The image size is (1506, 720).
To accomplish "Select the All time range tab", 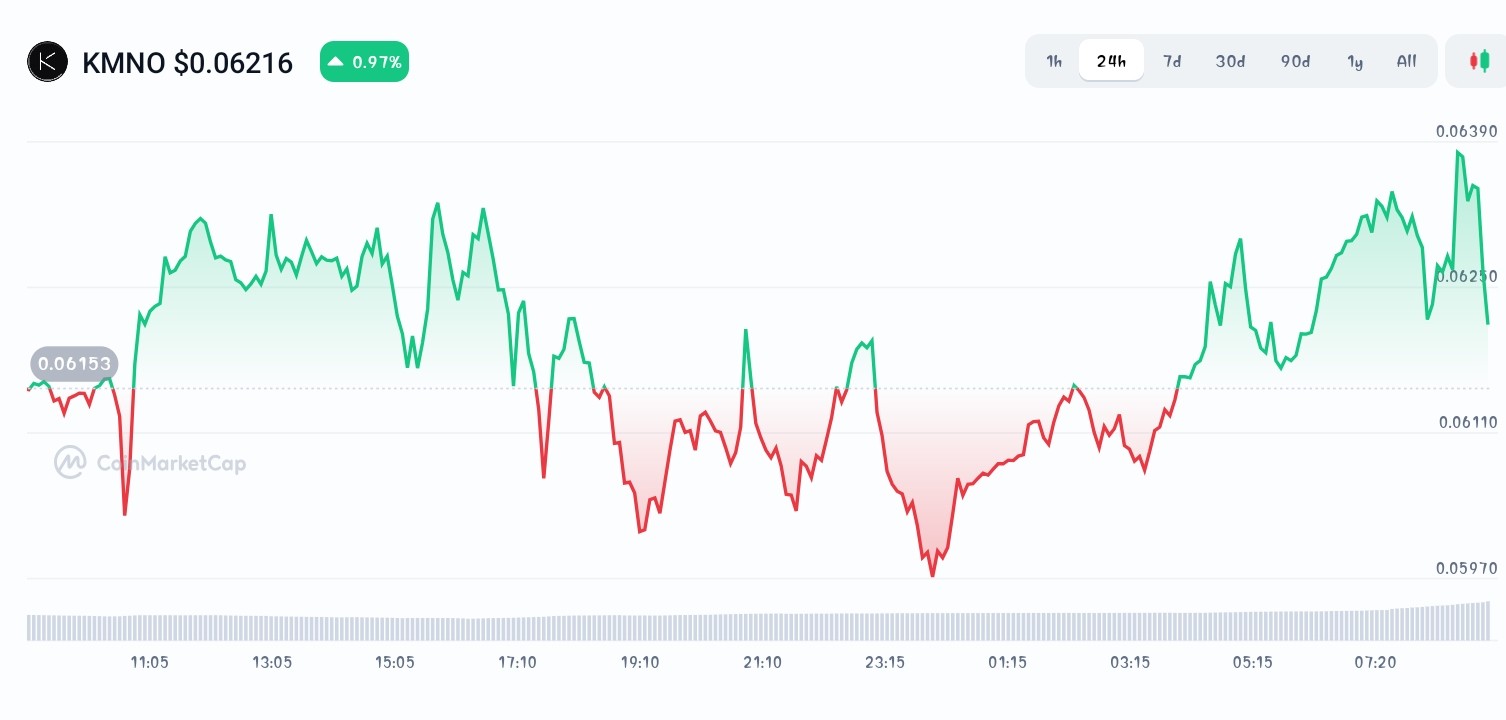I will (1406, 61).
